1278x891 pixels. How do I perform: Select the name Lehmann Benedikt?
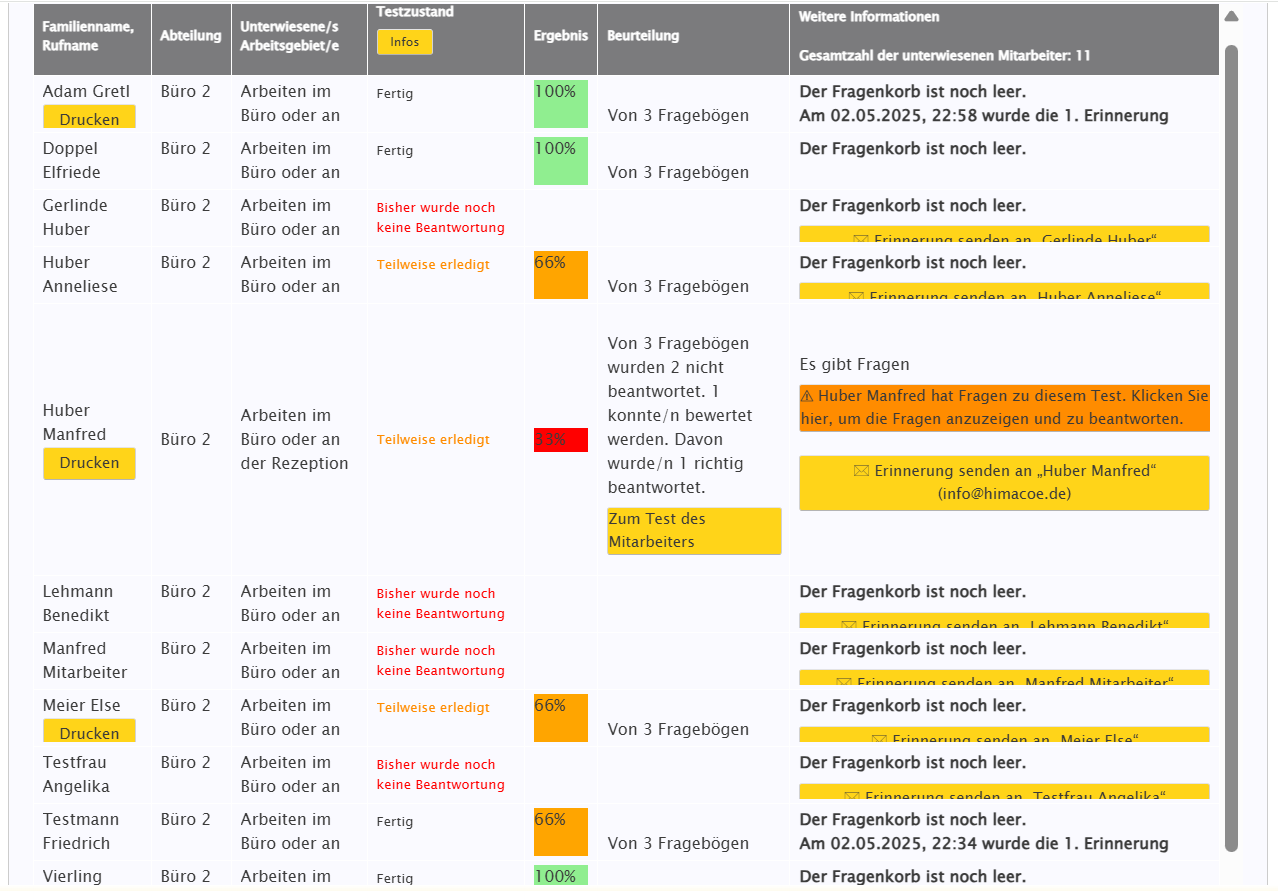pyautogui.click(x=78, y=603)
